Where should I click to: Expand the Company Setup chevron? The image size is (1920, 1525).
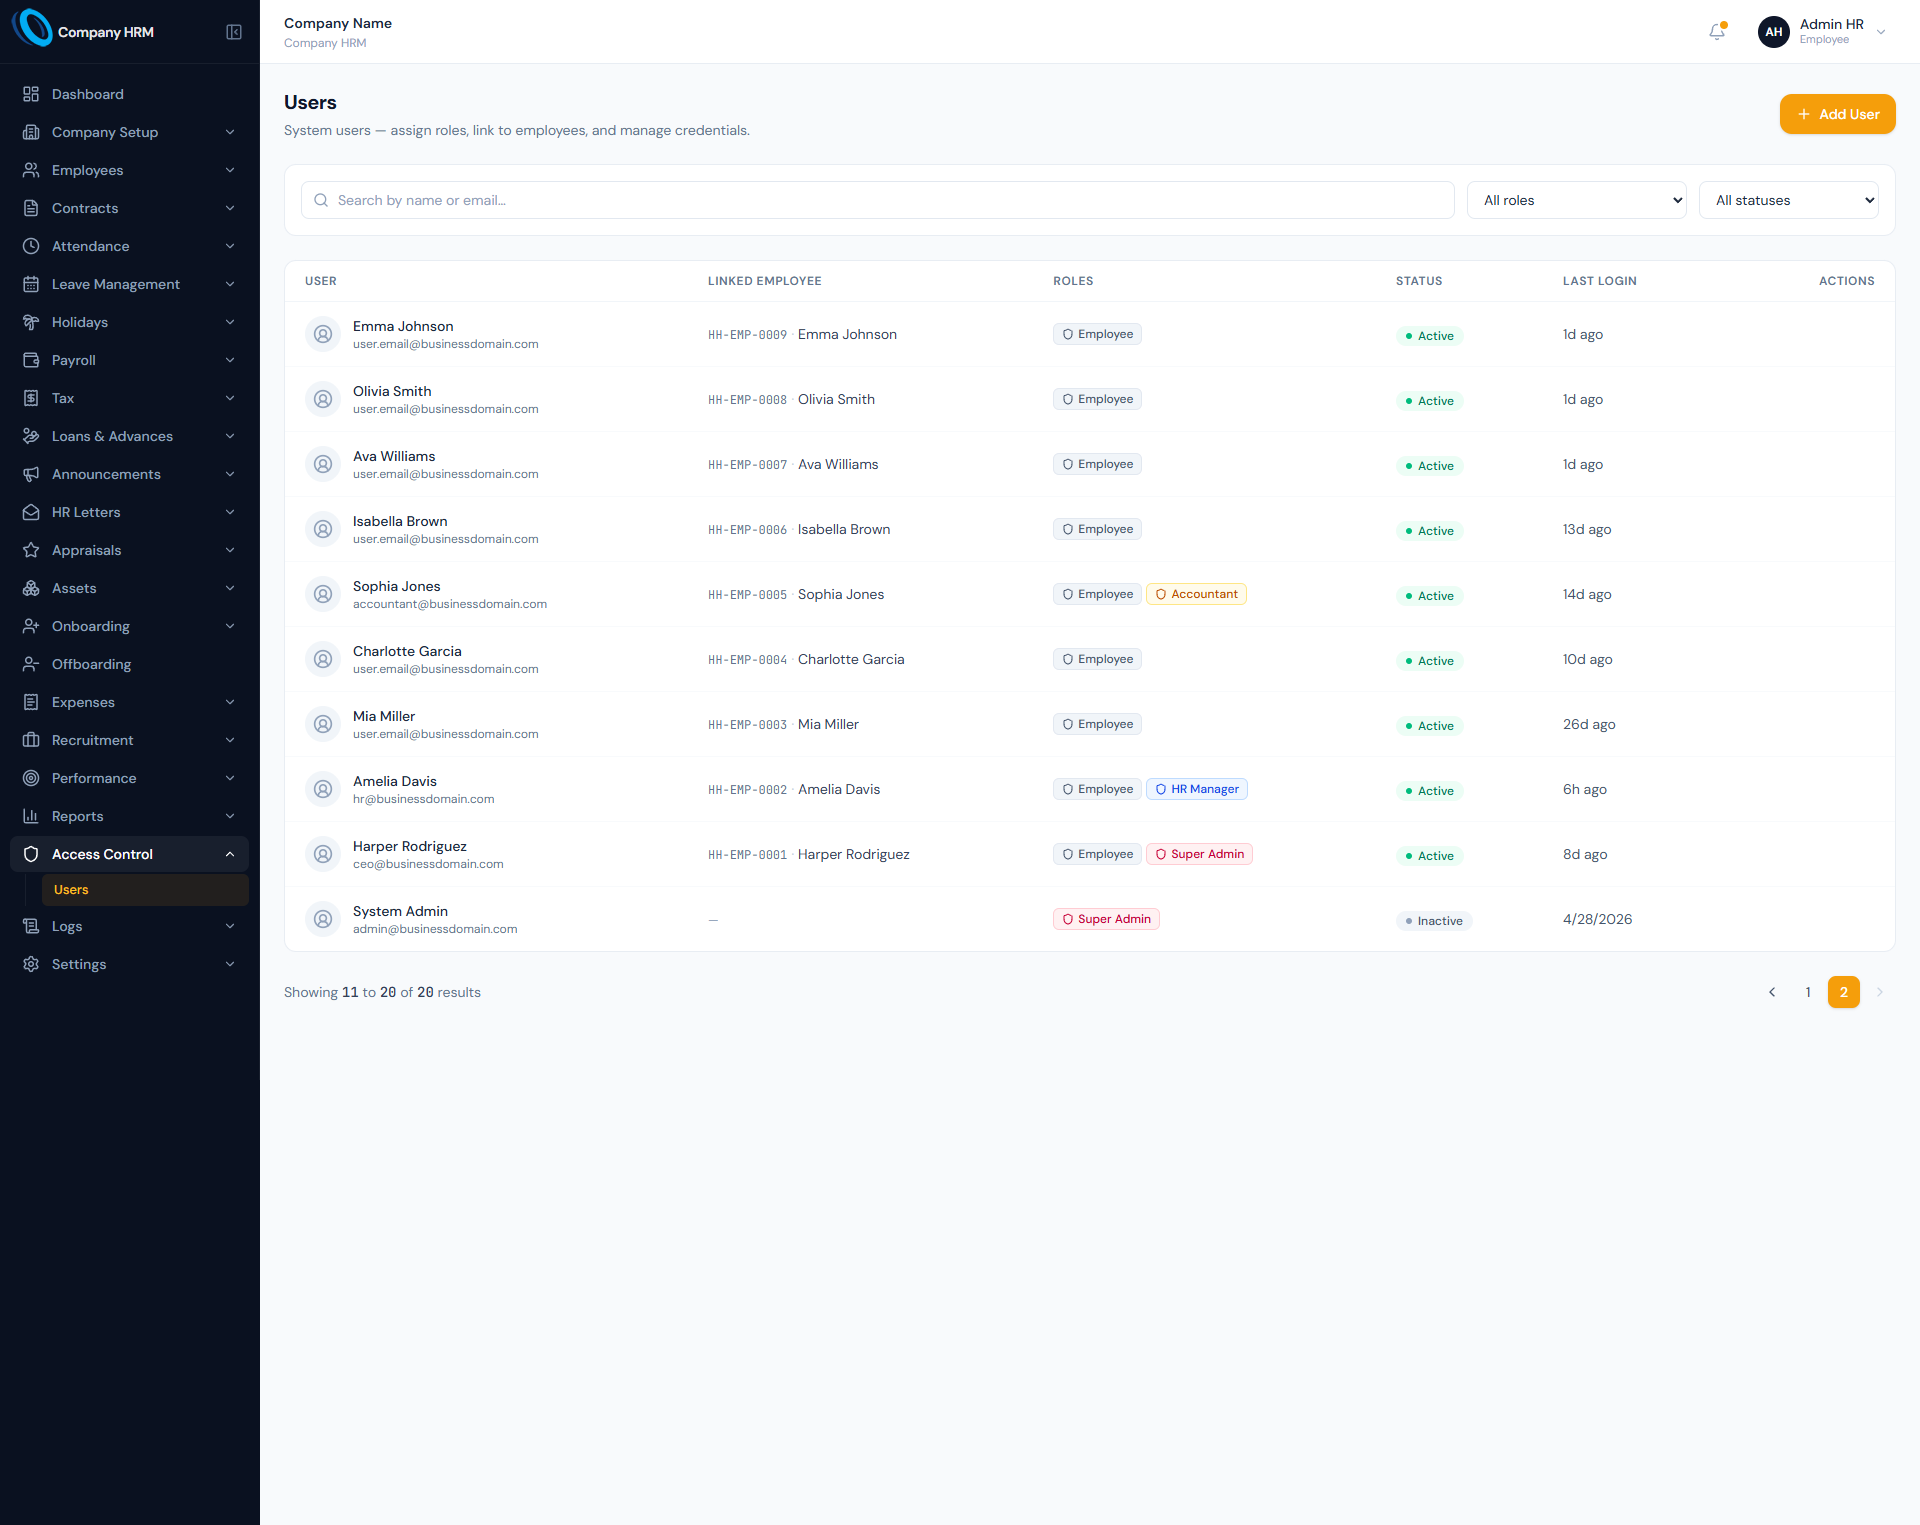point(230,132)
